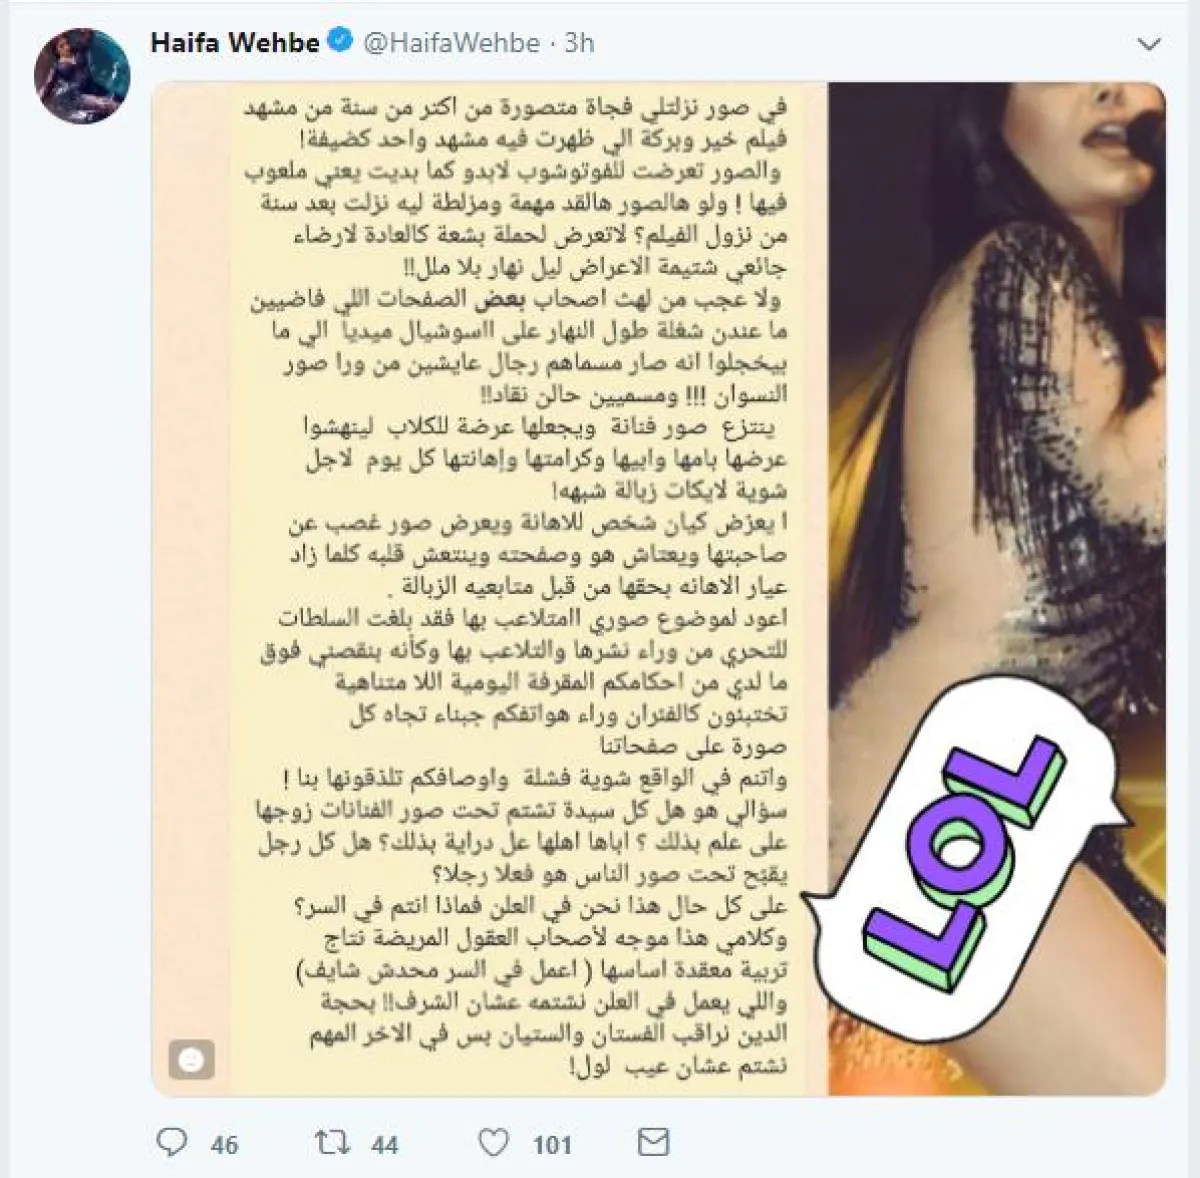The width and height of the screenshot is (1200, 1178).
Task: Retweet this post using the retweet icon
Action: click(330, 1141)
